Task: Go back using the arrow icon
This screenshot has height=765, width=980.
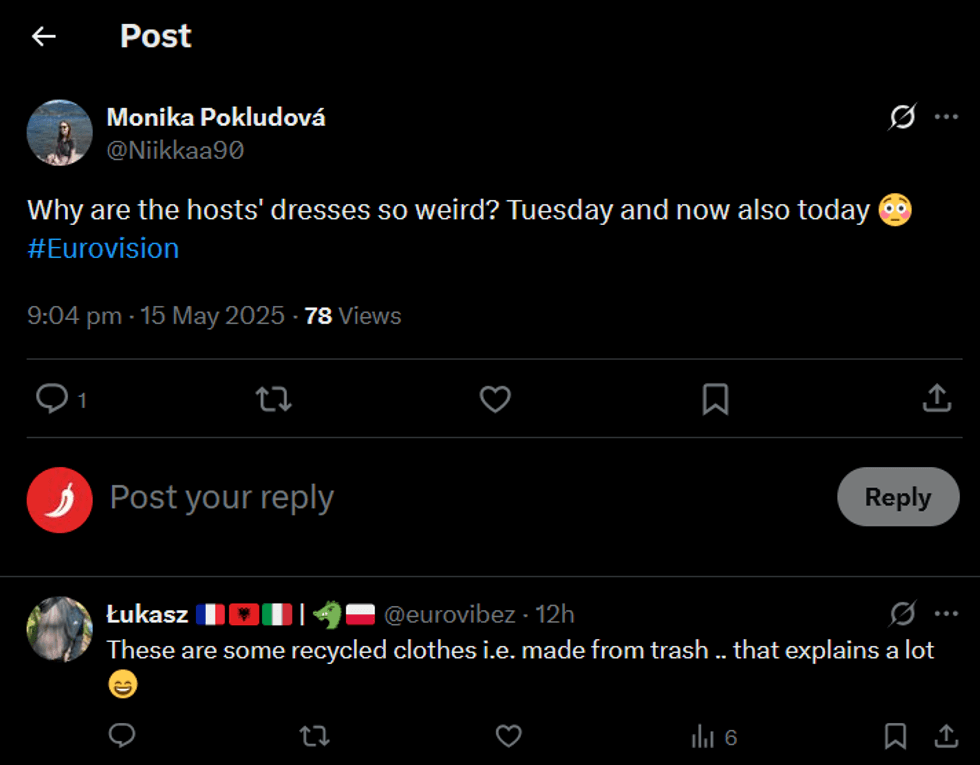Action: (44, 37)
